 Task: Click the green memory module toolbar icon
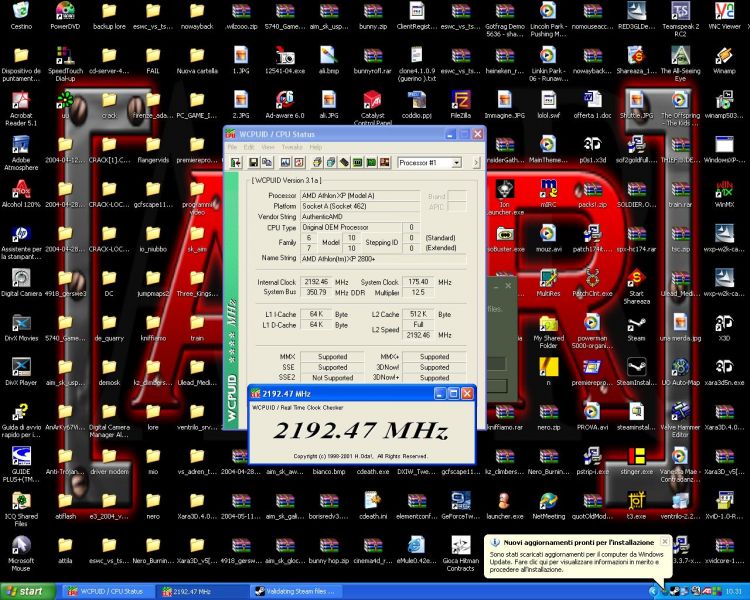coord(357,163)
